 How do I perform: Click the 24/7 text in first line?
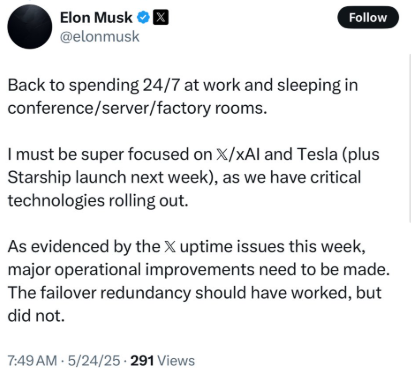pos(161,85)
